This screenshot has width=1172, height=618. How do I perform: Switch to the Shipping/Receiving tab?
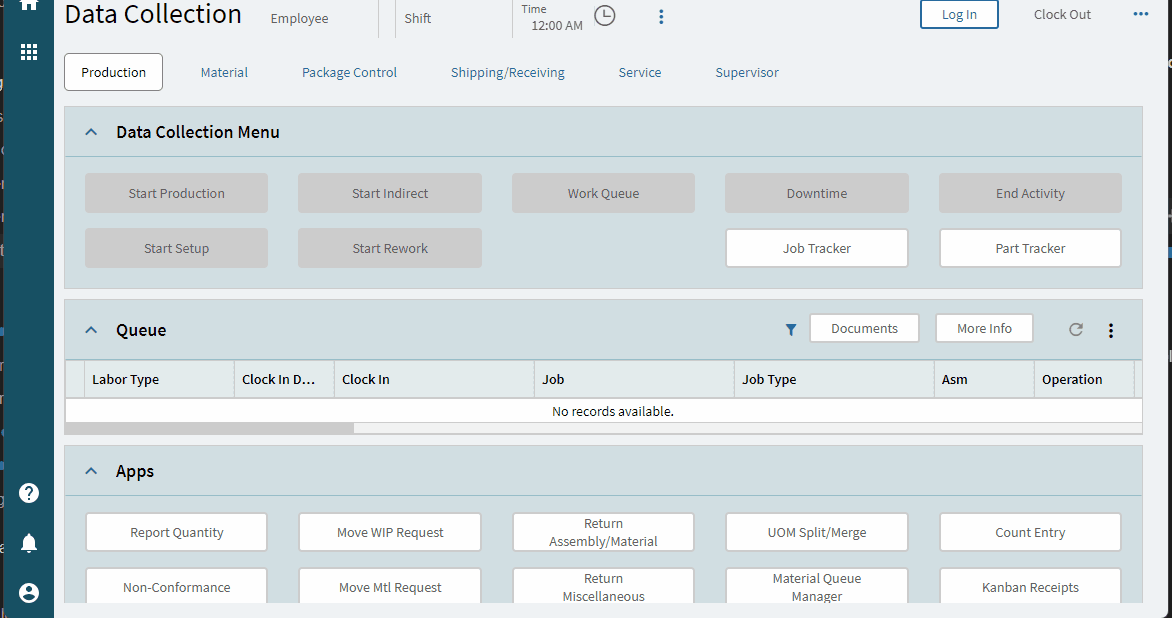[x=508, y=72]
